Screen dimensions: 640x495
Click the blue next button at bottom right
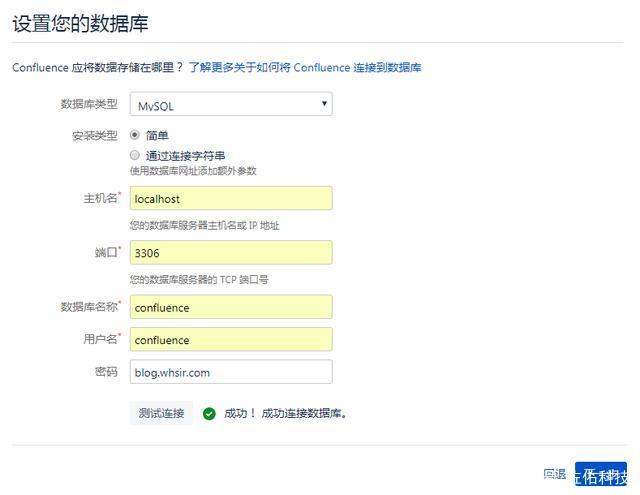click(601, 474)
